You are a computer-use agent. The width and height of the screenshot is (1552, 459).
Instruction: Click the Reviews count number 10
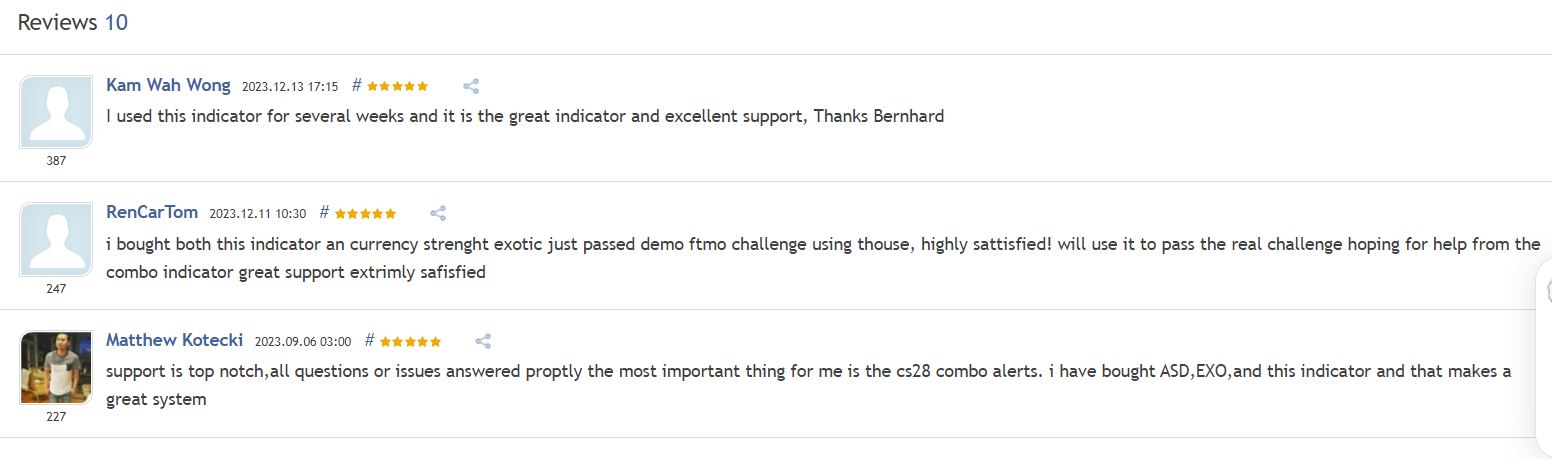116,22
